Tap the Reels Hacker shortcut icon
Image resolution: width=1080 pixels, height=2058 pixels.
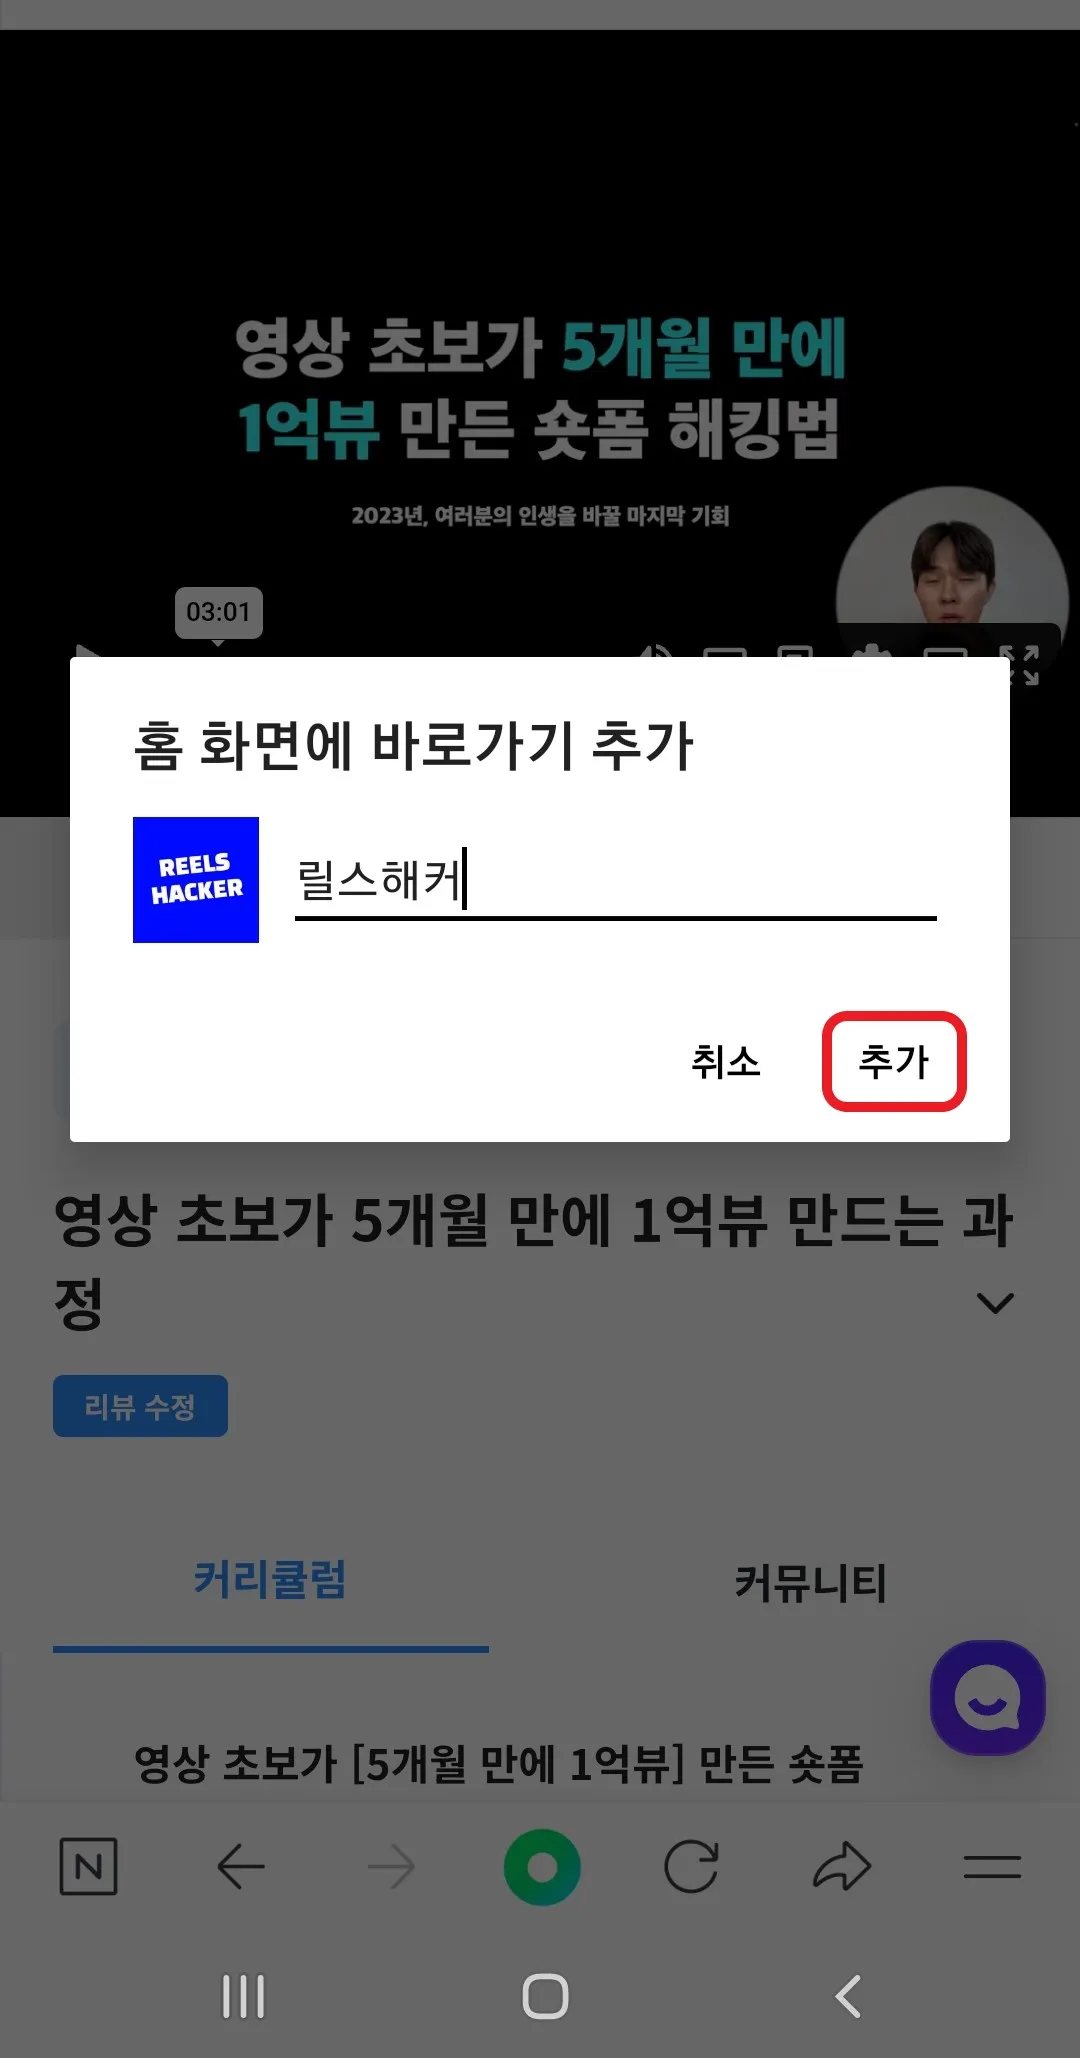click(196, 880)
